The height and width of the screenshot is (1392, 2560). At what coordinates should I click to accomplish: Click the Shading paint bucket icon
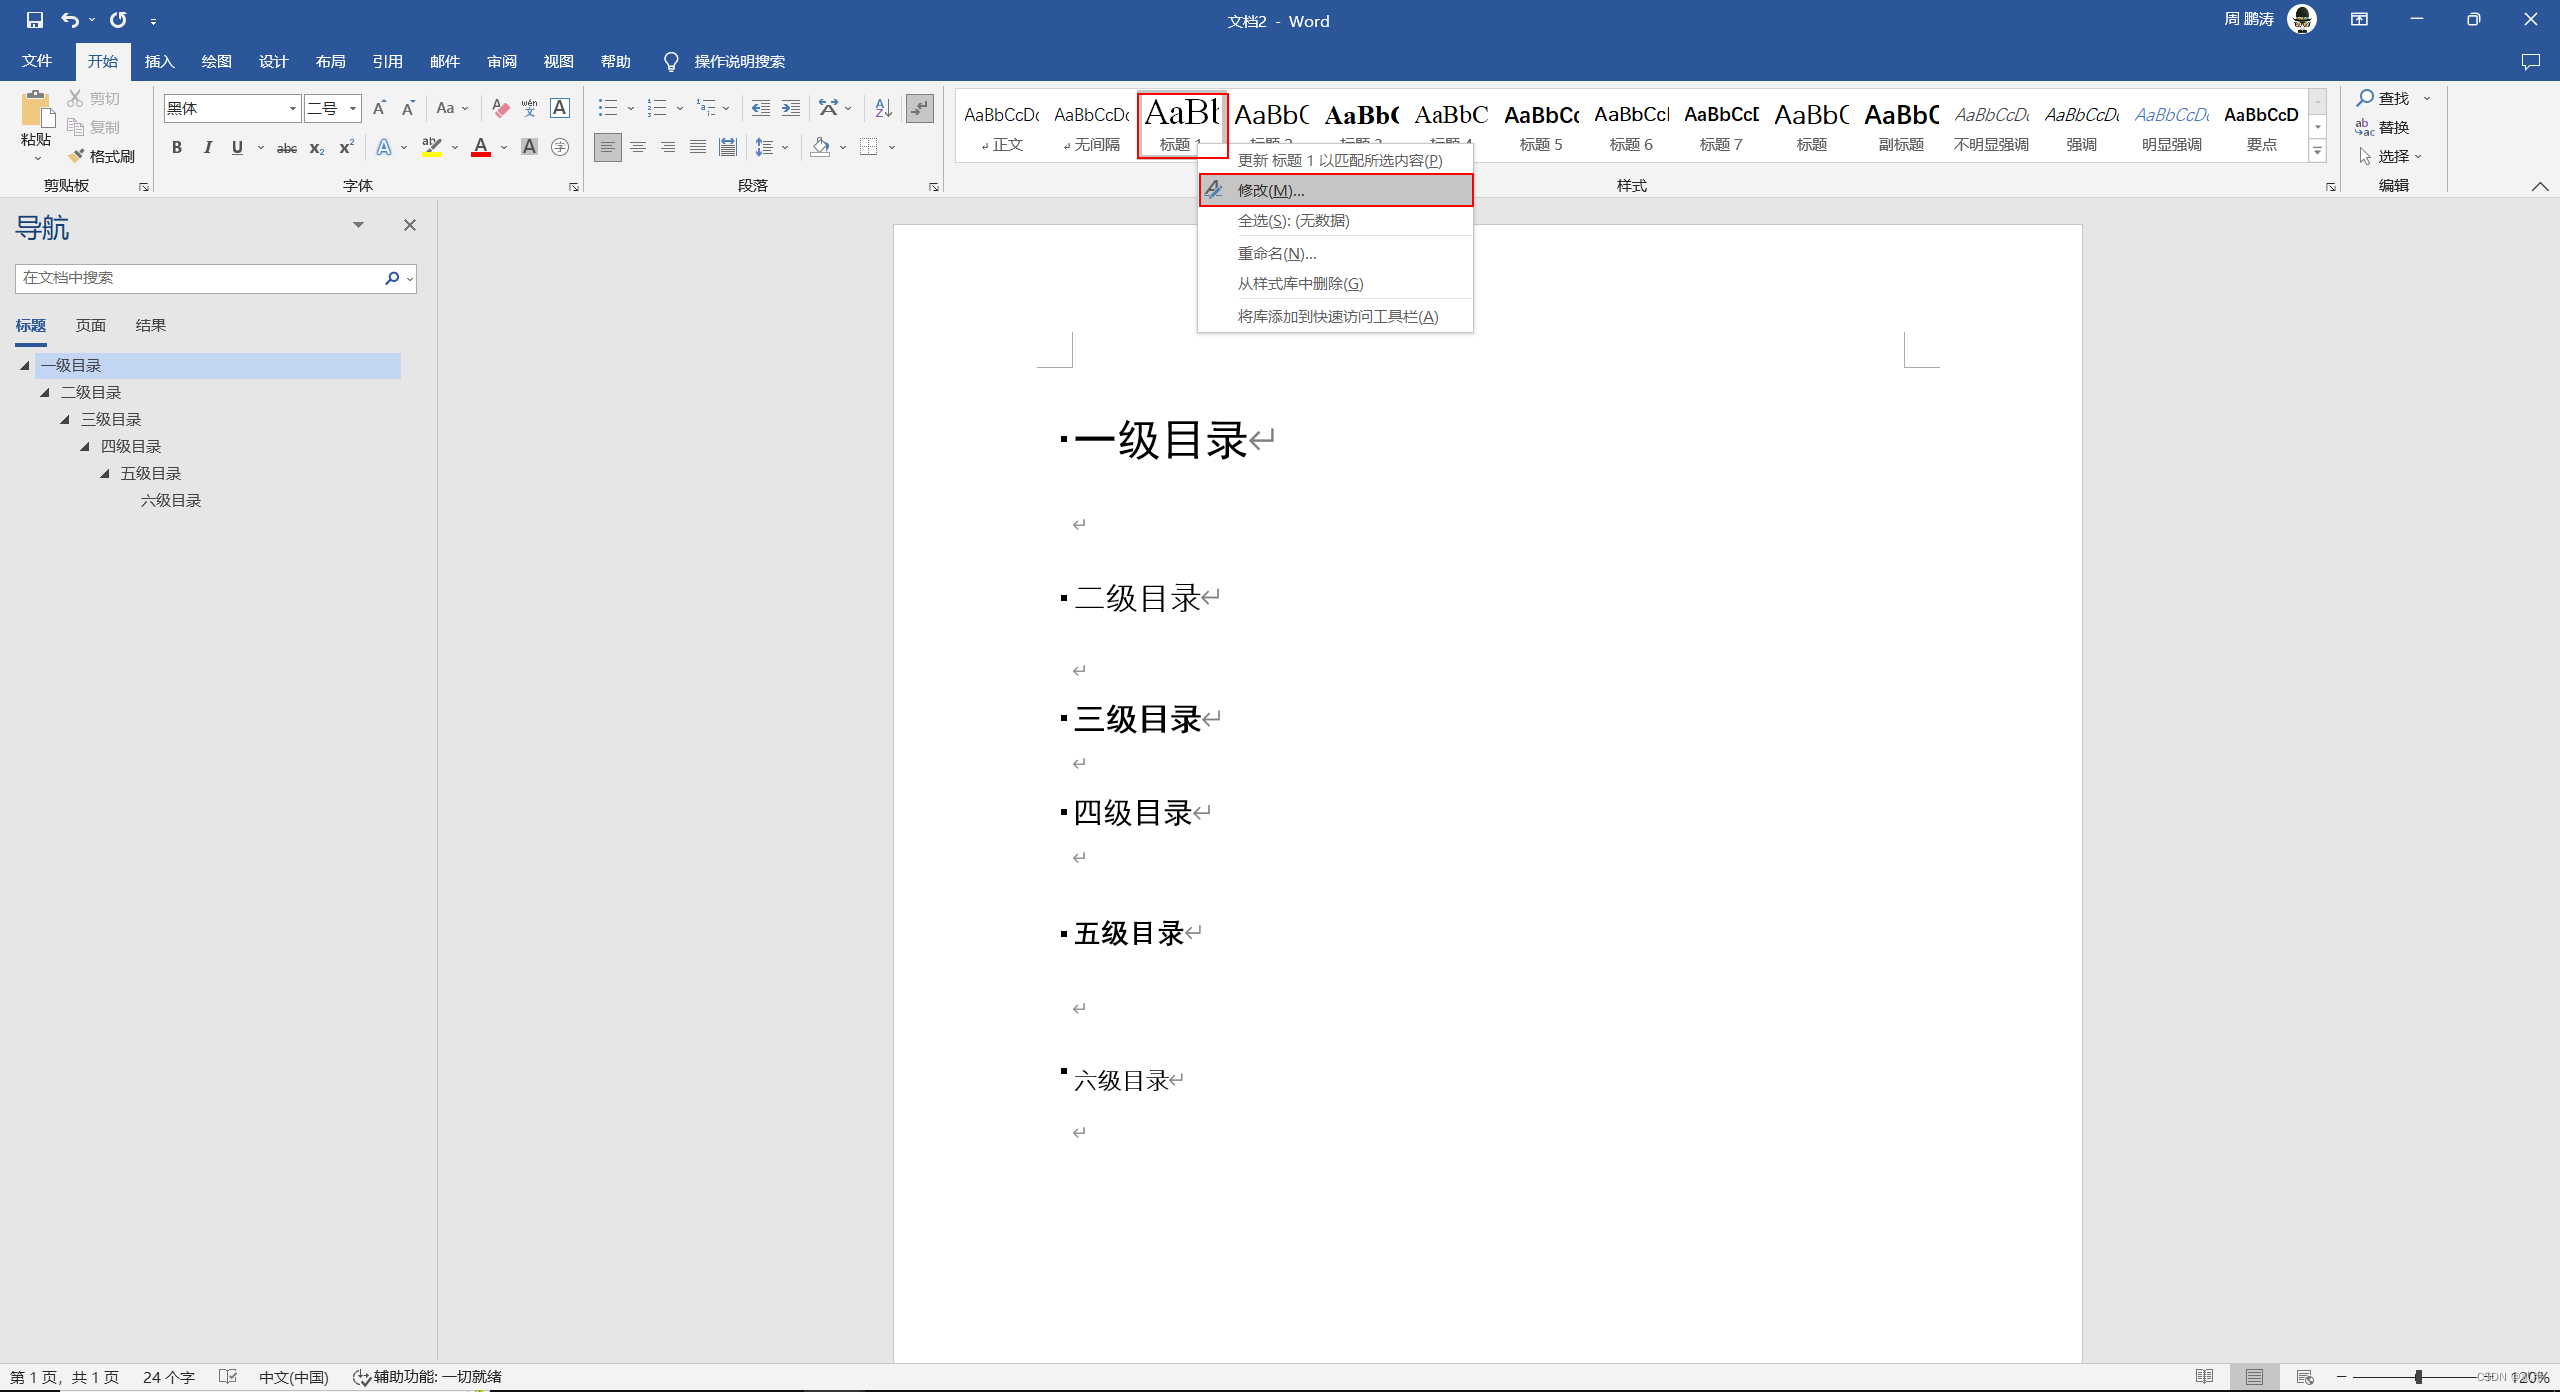point(820,147)
